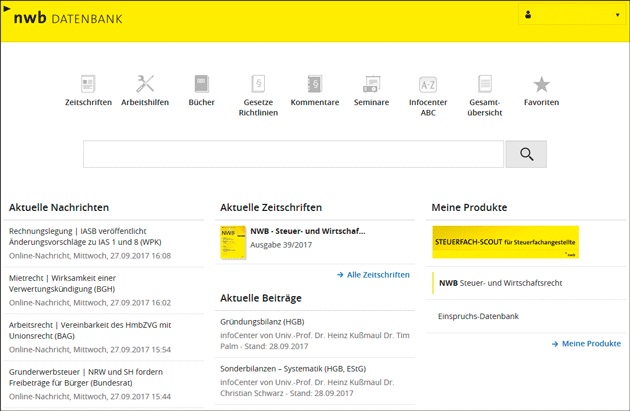Open the NWB issue 39/2017 cover thumbnail
The width and height of the screenshot is (630, 411).
pyautogui.click(x=233, y=243)
